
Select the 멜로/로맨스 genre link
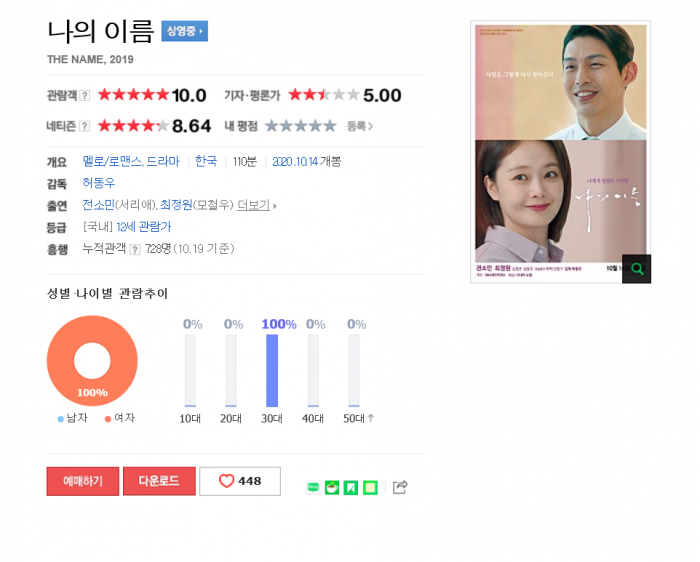pos(112,161)
